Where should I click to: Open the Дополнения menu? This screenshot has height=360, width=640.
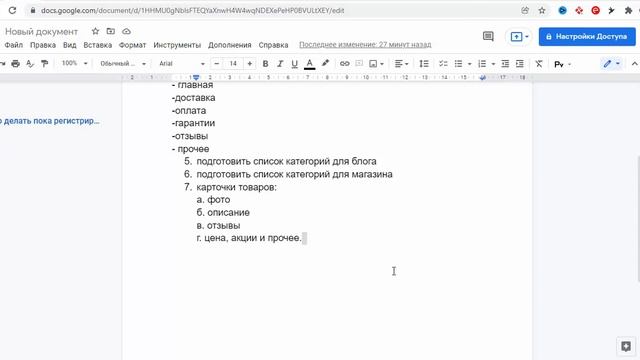[229, 45]
